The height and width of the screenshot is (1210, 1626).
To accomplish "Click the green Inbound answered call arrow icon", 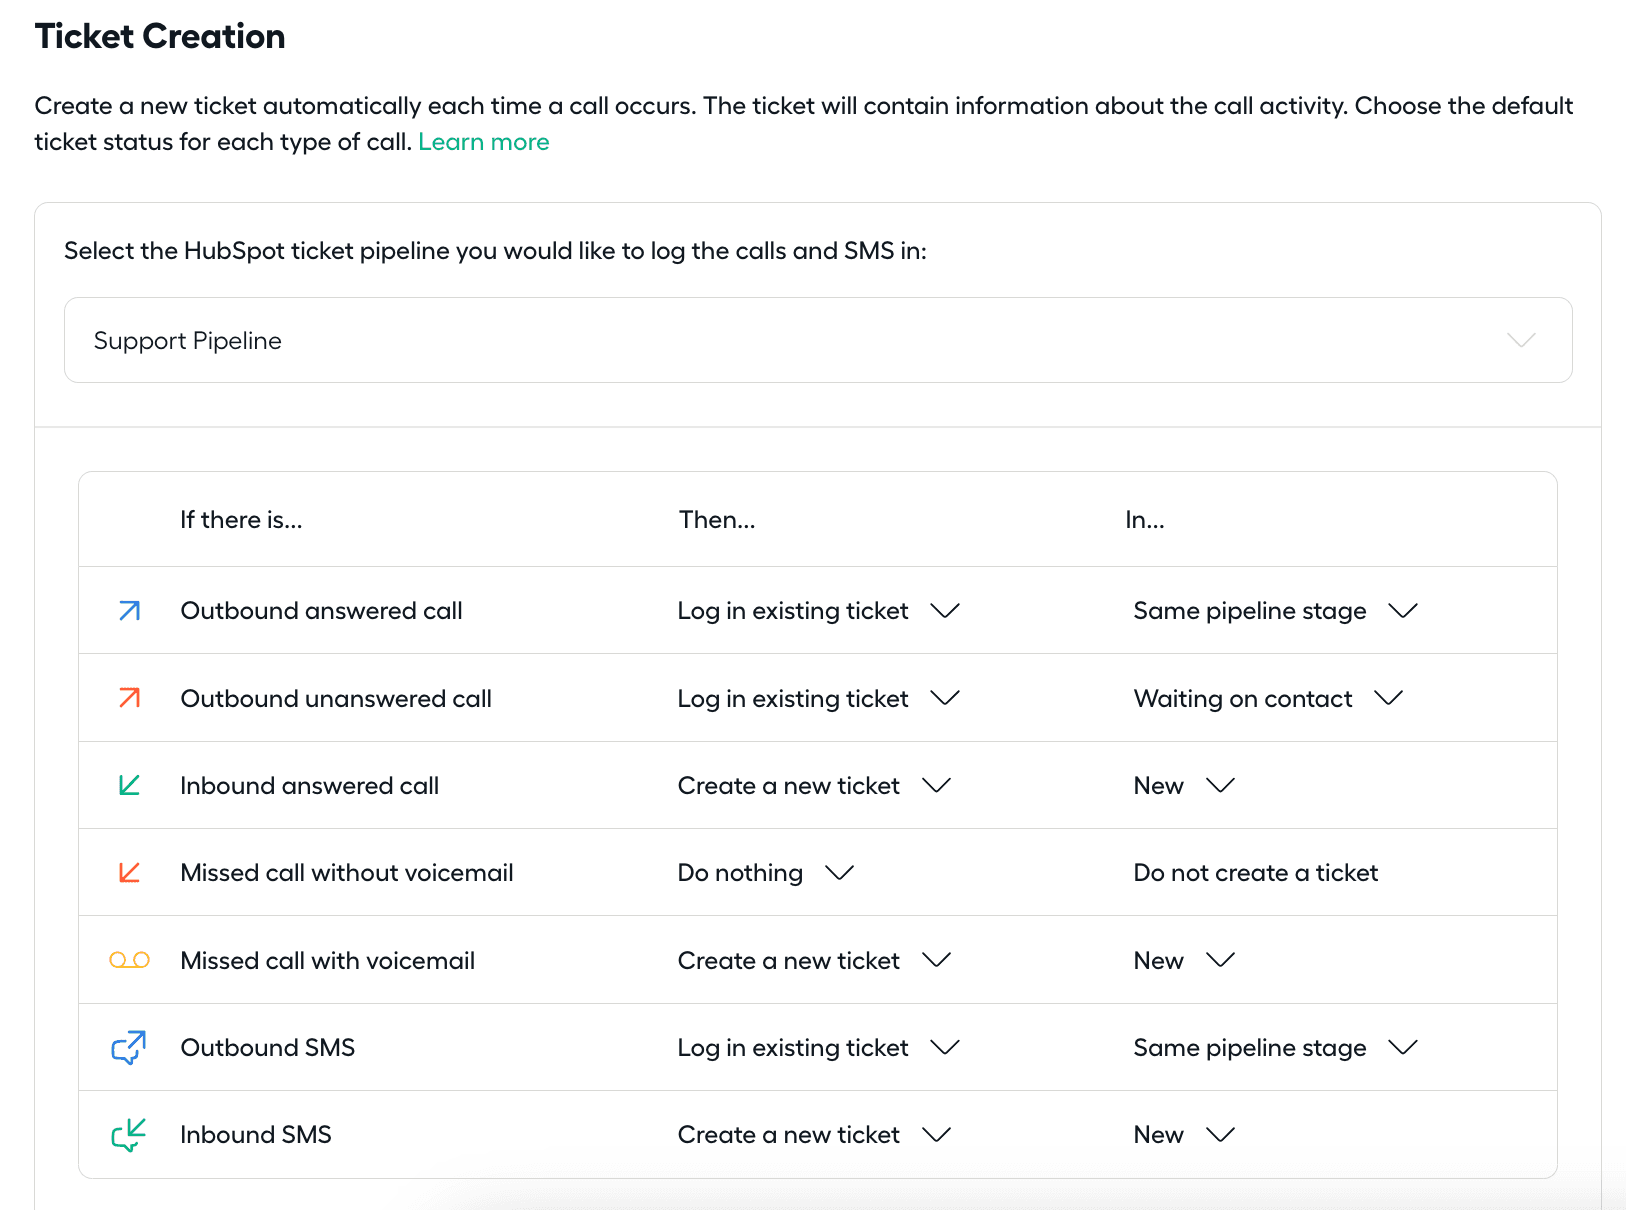I will tap(129, 786).
